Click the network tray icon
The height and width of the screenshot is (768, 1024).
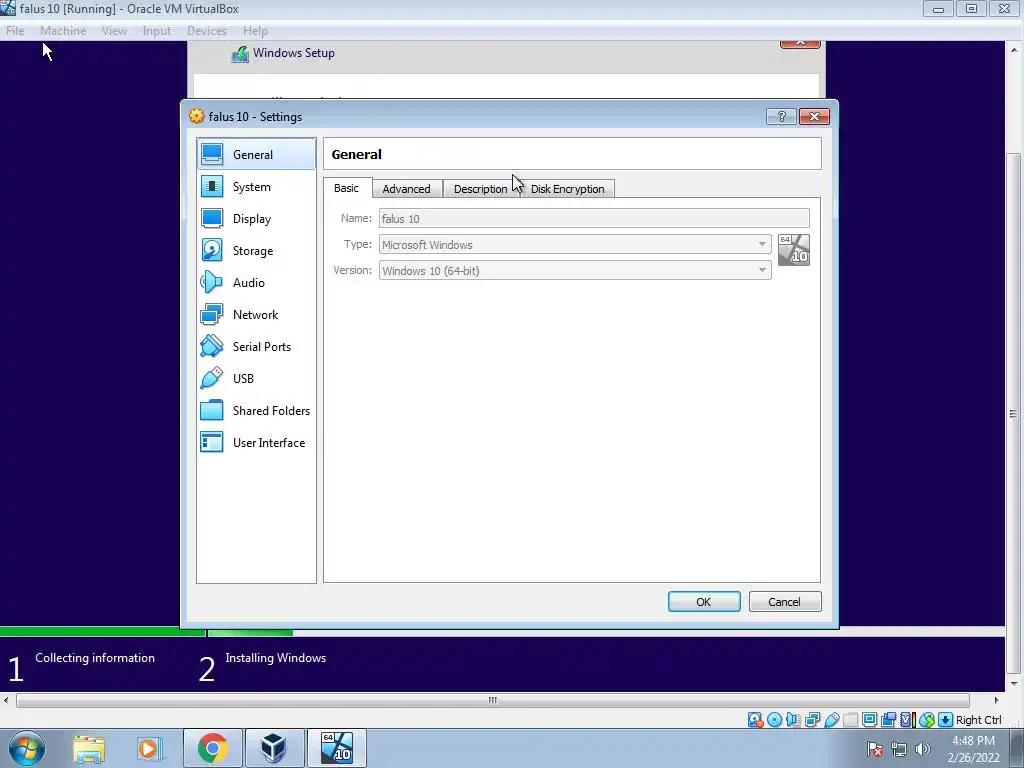point(899,749)
